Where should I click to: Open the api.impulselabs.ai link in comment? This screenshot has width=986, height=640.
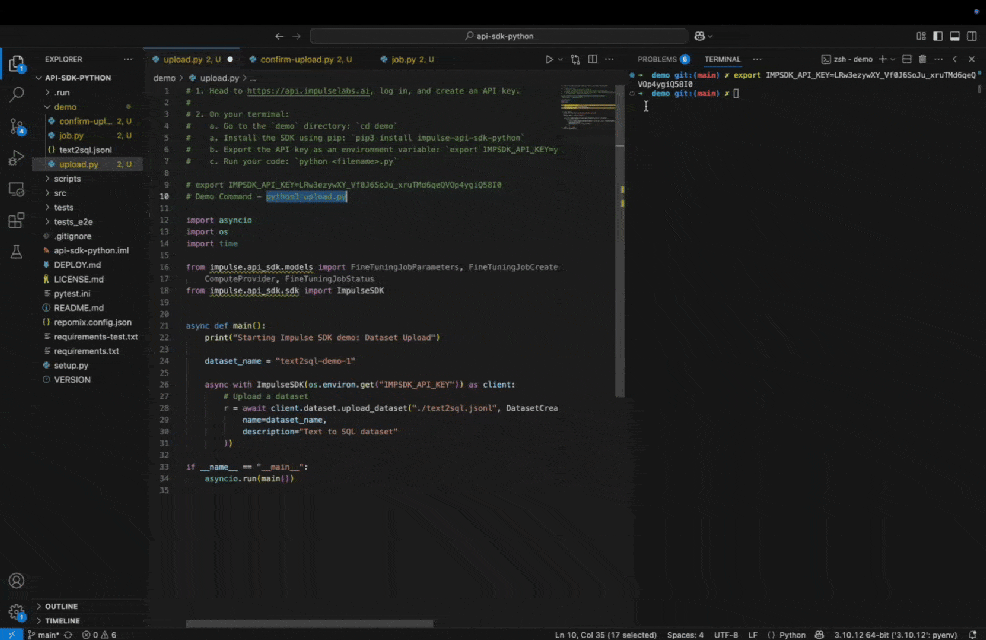tap(308, 91)
